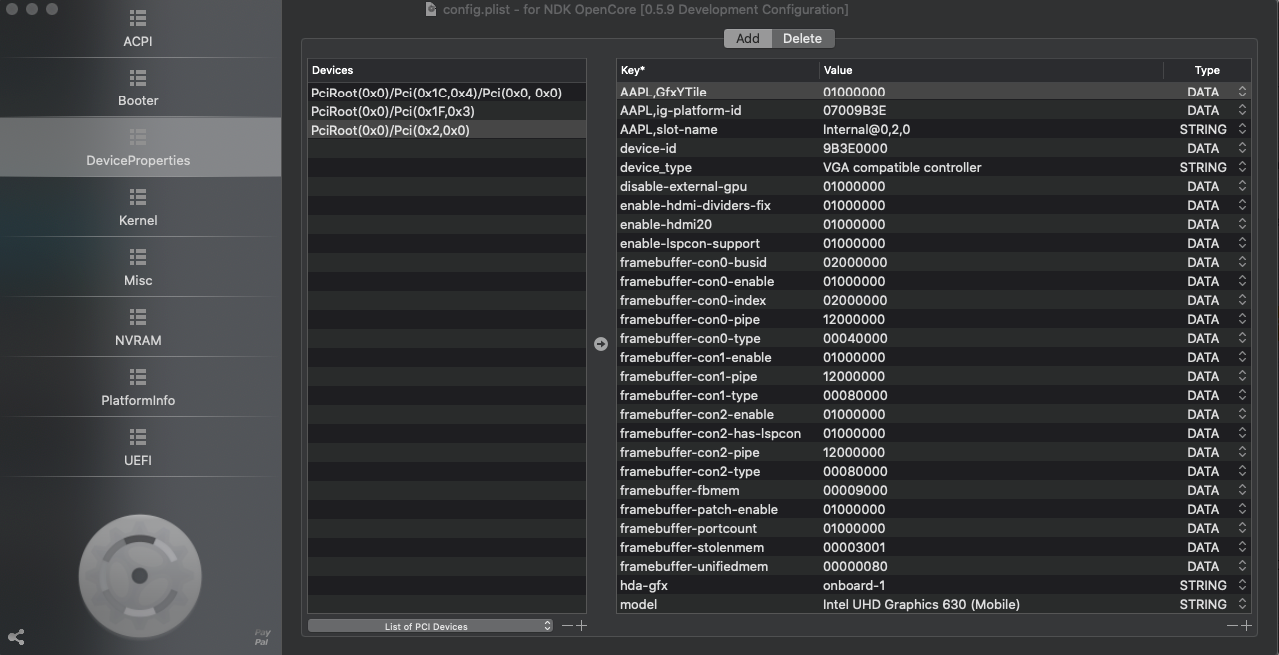The height and width of the screenshot is (655, 1279).
Task: Select the PciRoot(0x0)/Pci(0x1C,0x4)/Pci(0x0, 0x0) device
Action: click(x=436, y=93)
